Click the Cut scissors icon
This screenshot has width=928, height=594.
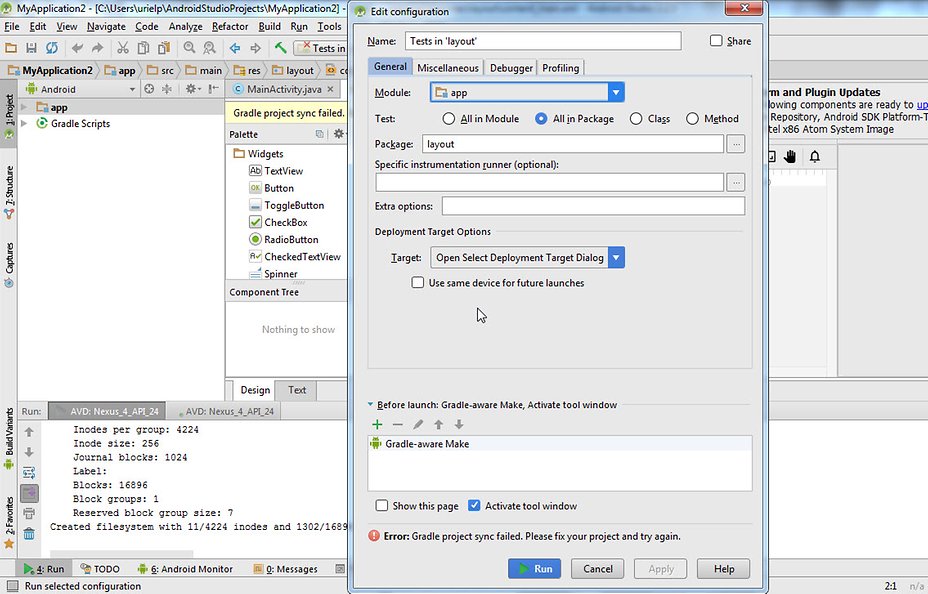pos(123,48)
